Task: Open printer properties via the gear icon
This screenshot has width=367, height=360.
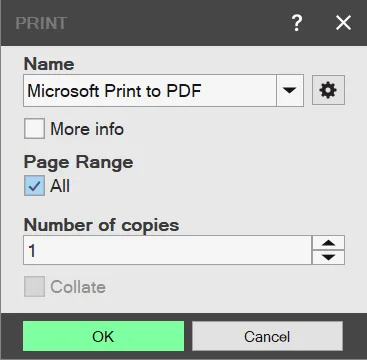Action: 328,90
